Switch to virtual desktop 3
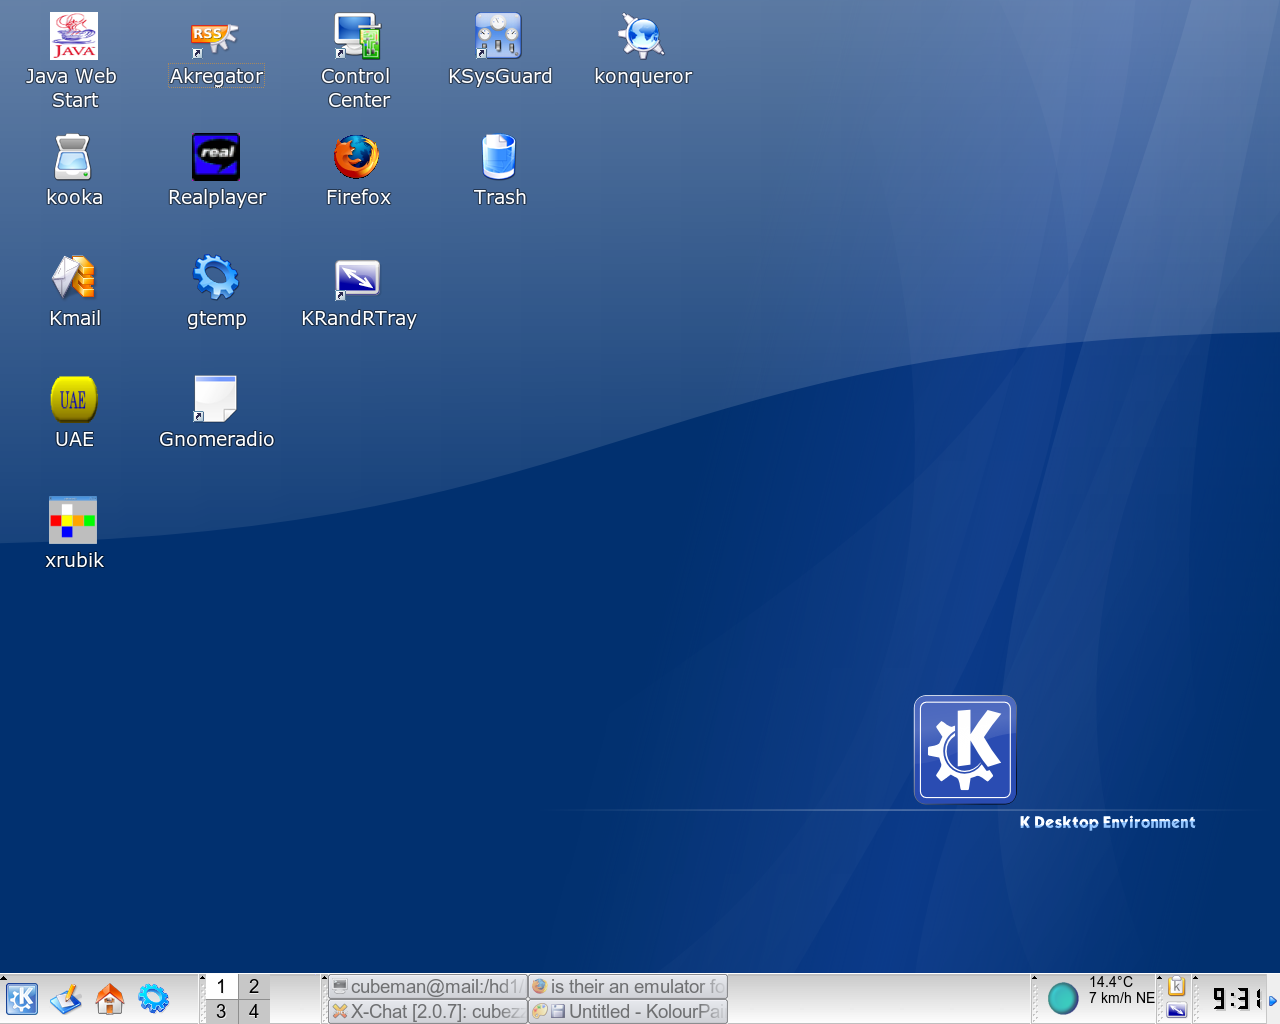1280x1024 pixels. 221,1011
